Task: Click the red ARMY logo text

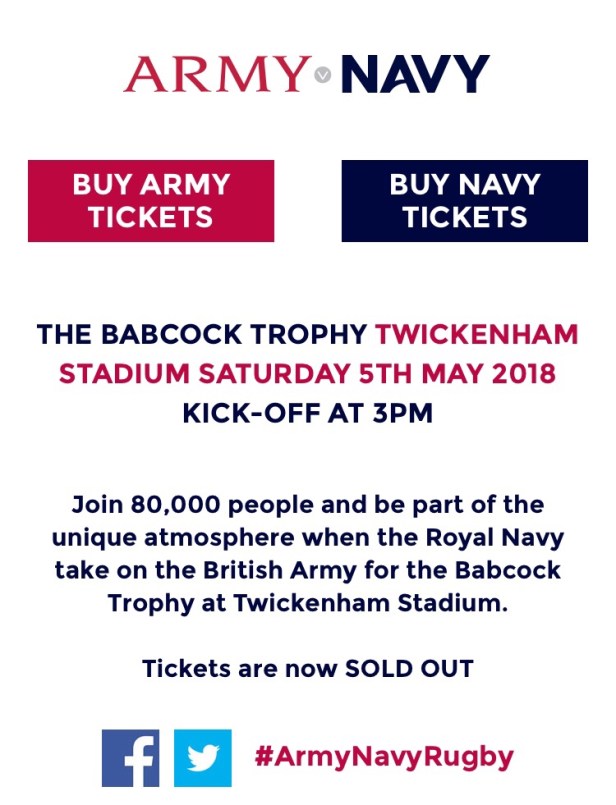Action: [x=216, y=74]
